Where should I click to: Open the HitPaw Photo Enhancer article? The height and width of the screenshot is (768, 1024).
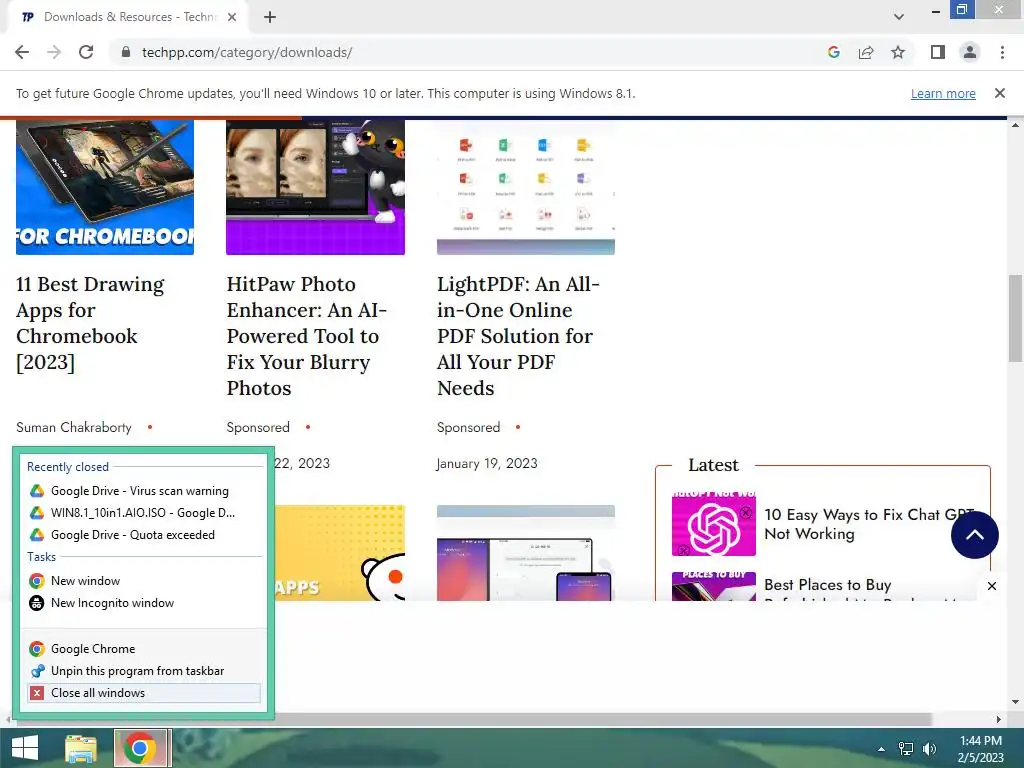click(307, 336)
